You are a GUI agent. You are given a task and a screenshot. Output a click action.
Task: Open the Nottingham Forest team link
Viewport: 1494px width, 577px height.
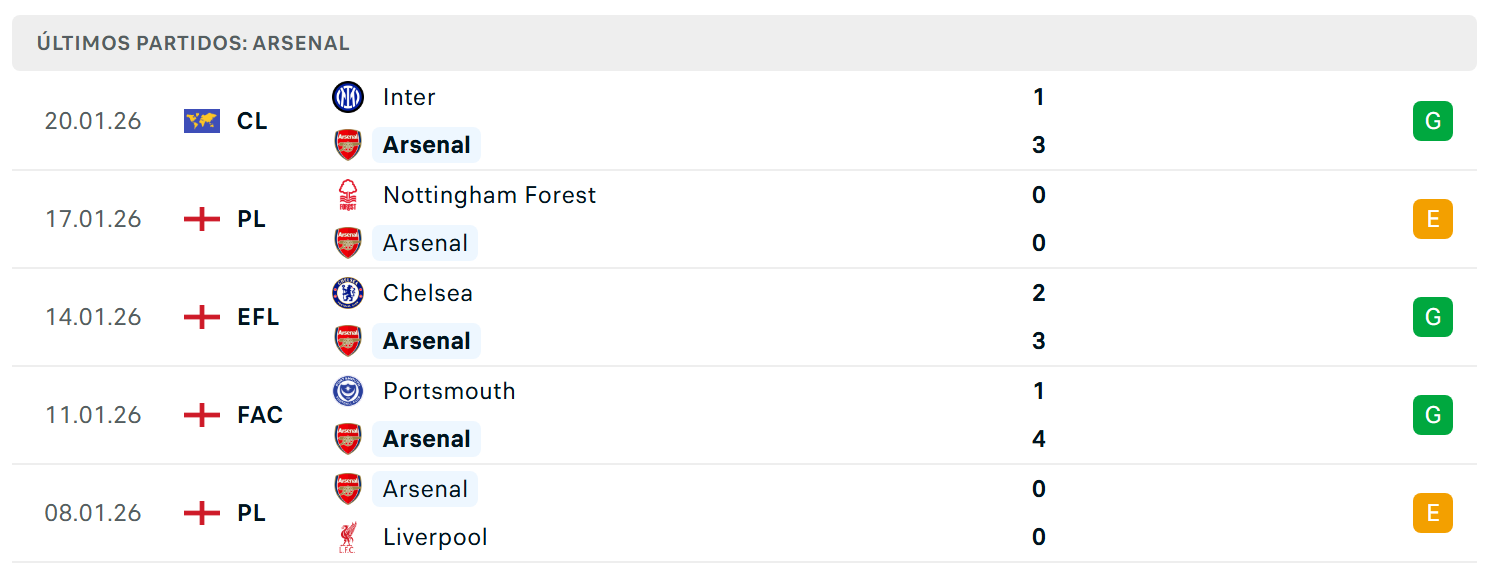[x=489, y=195]
